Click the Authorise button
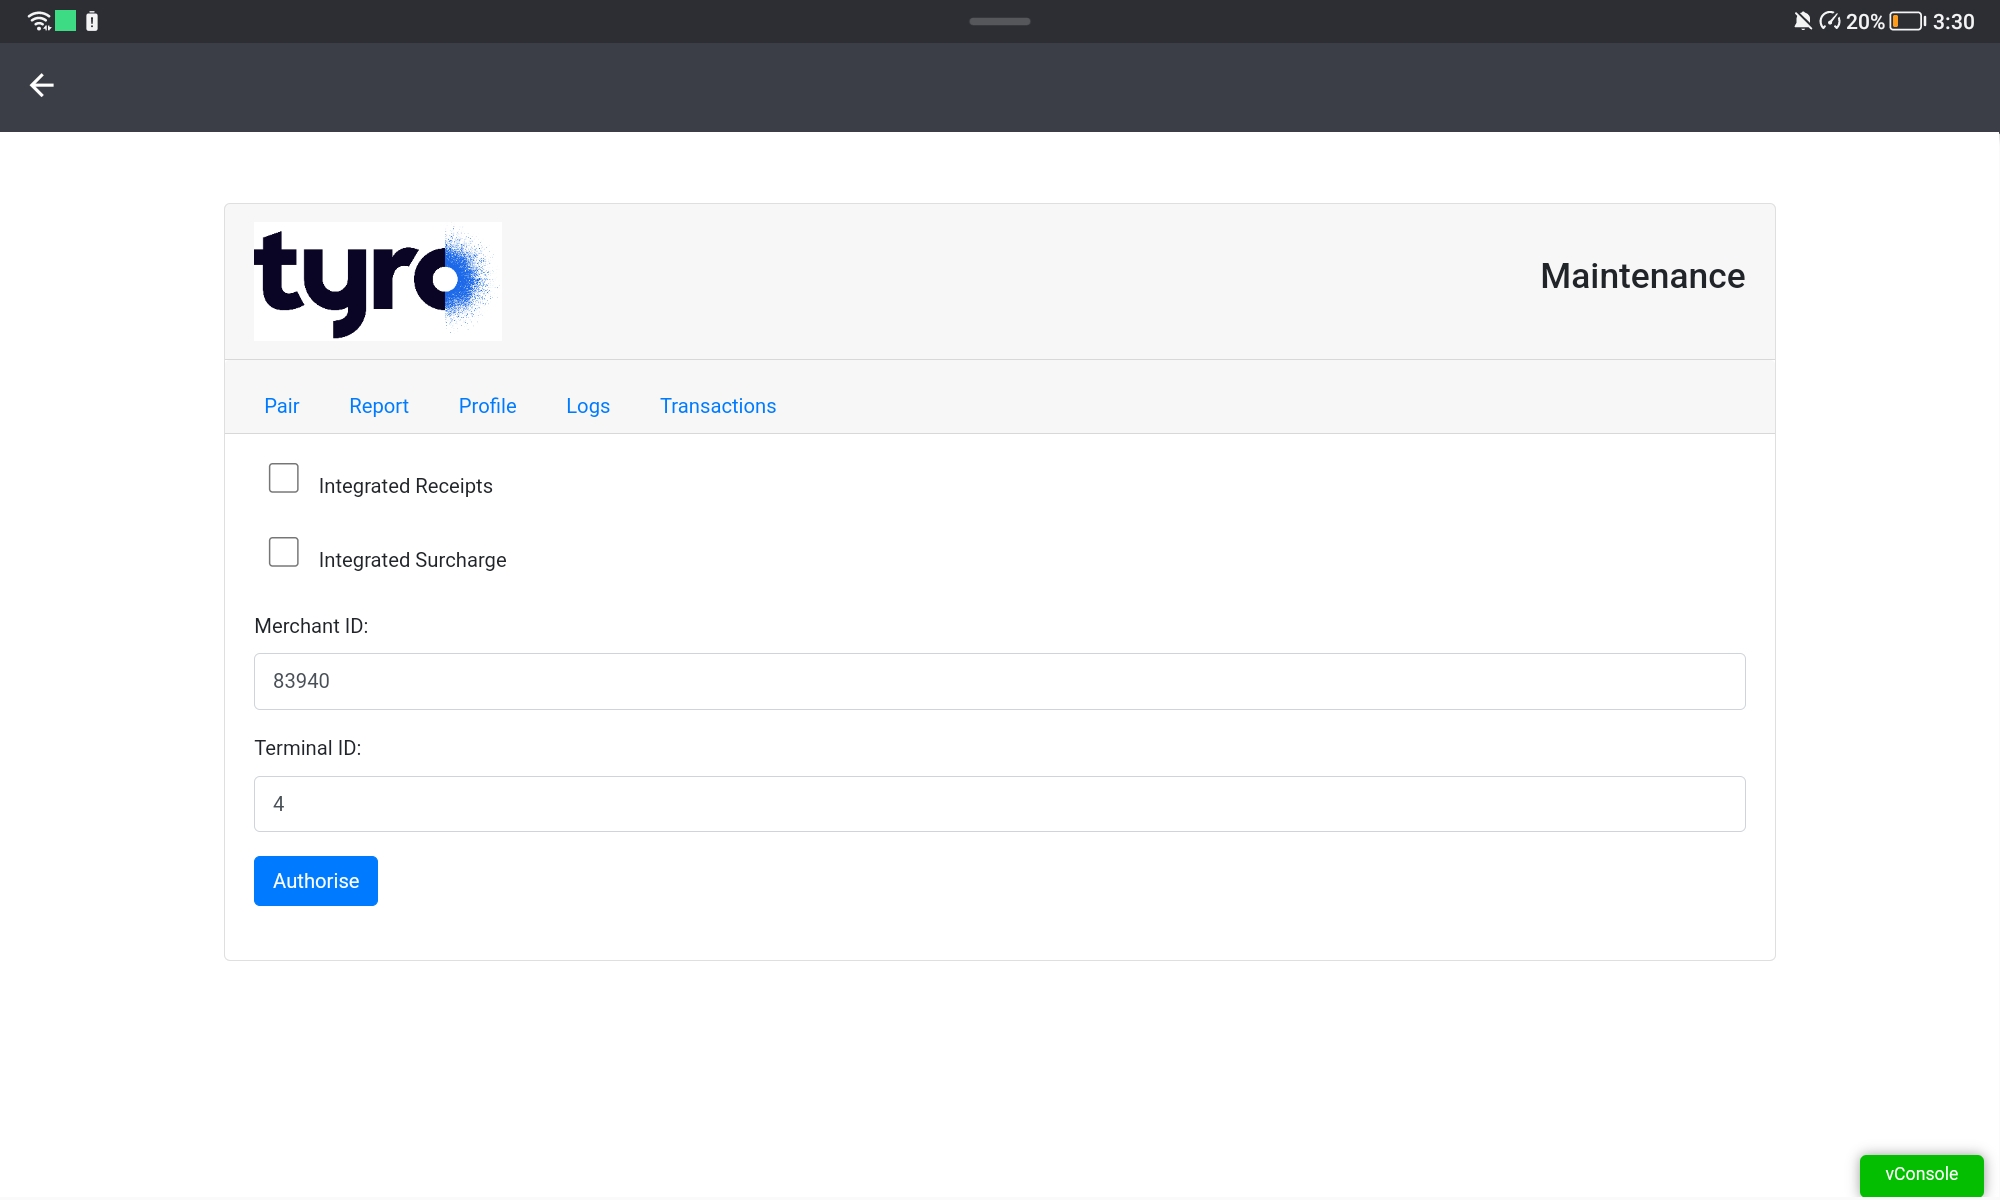The height and width of the screenshot is (1200, 2000). 315,881
